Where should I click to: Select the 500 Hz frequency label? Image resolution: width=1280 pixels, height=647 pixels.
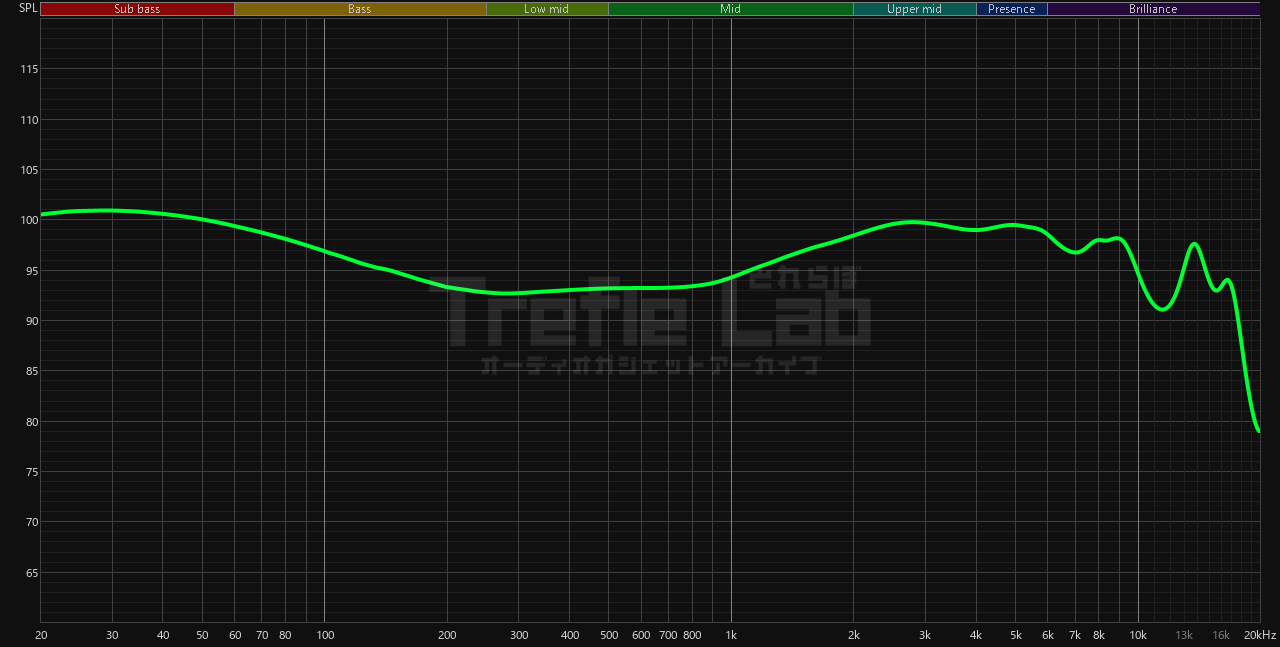point(609,635)
